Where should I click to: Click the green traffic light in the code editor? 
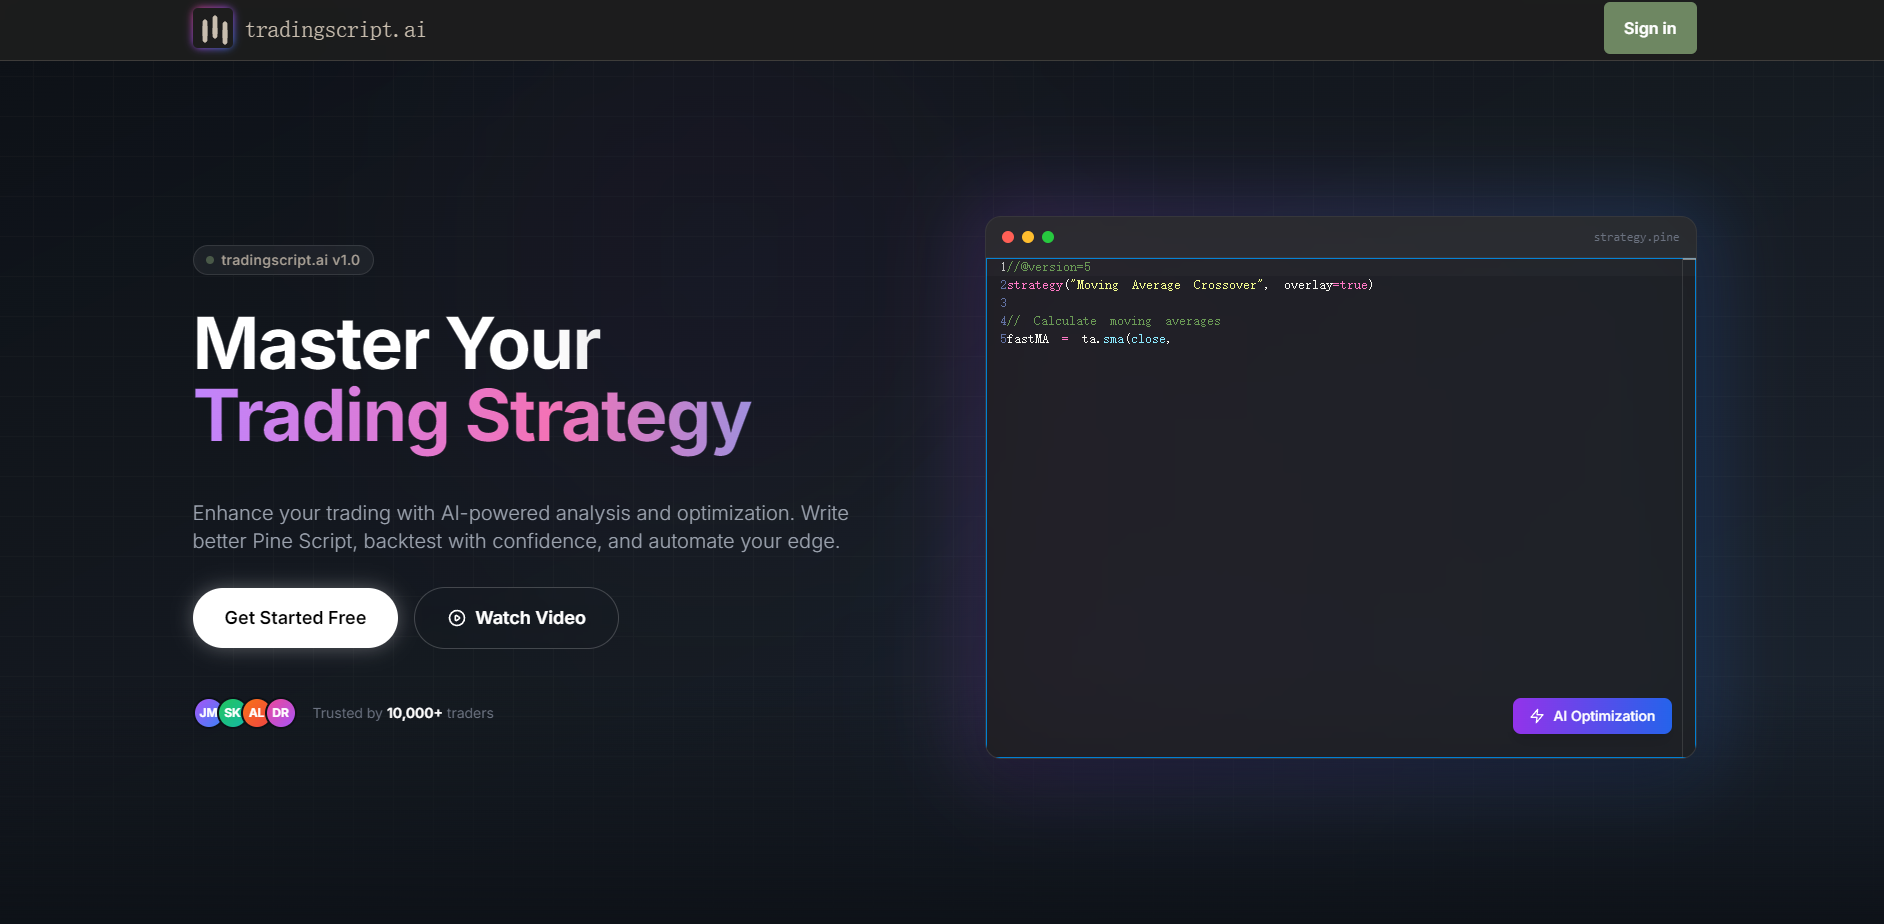(x=1048, y=237)
